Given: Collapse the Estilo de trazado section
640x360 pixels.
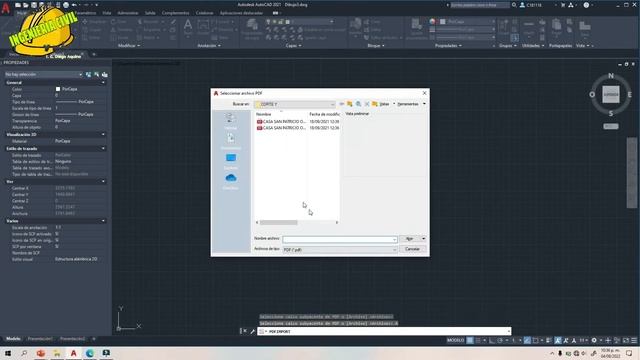Looking at the screenshot, I should (103, 149).
